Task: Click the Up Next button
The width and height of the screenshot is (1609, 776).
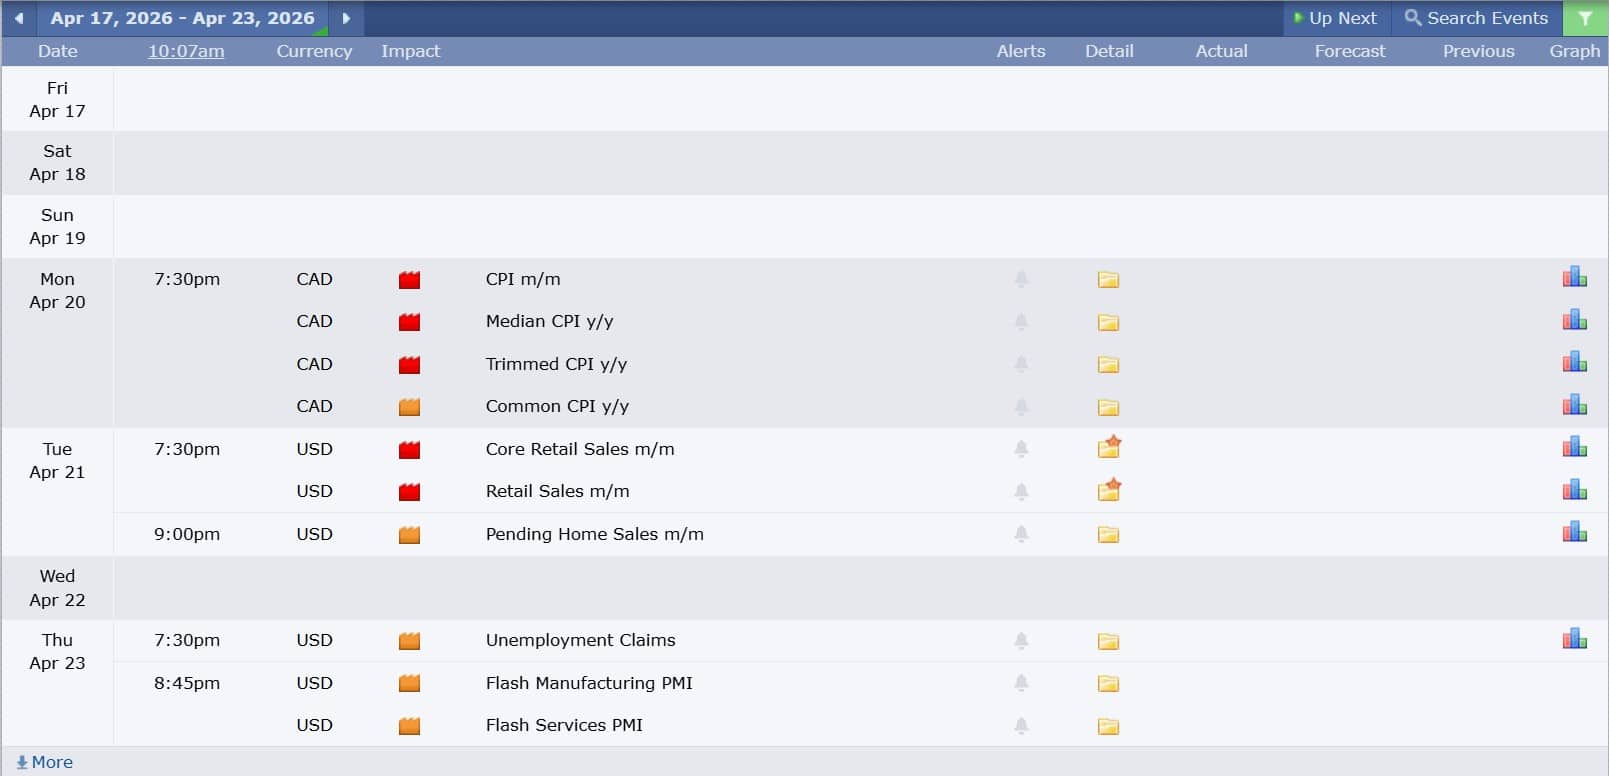Action: (x=1335, y=18)
